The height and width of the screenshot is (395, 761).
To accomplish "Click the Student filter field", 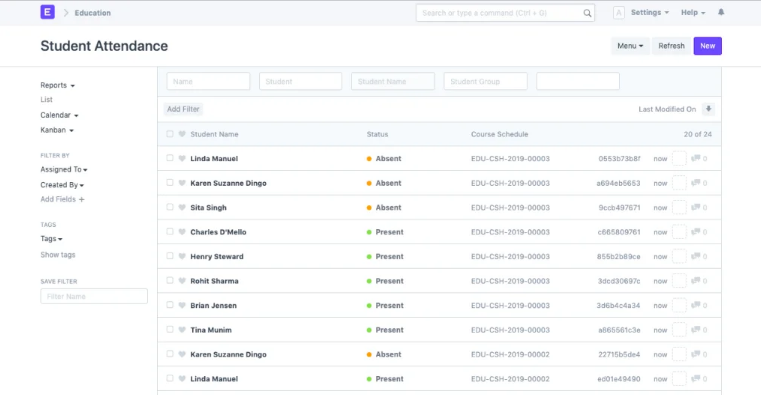I will [300, 82].
